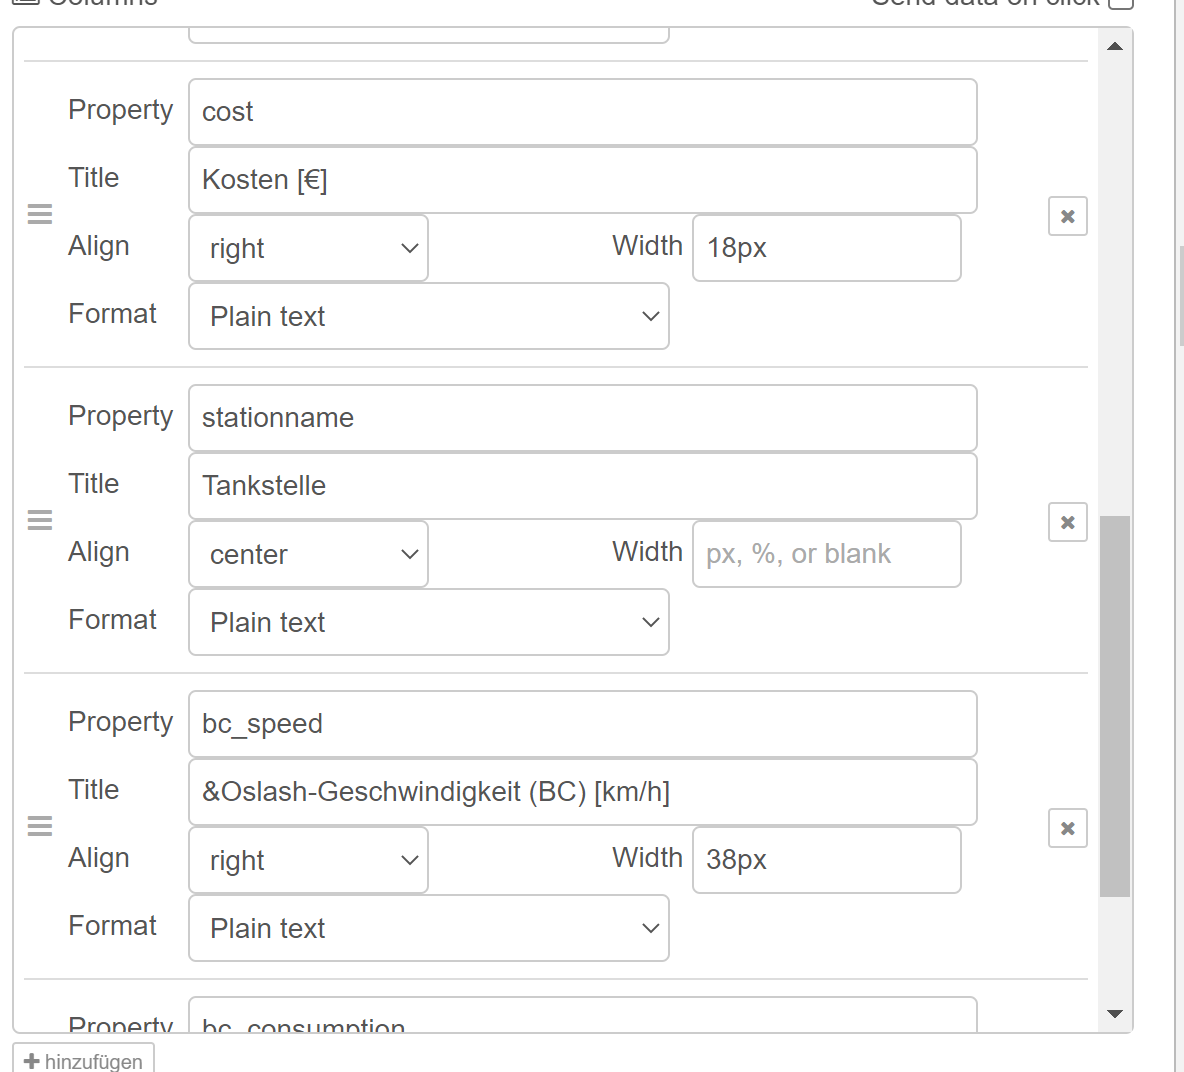Viewport: 1184px width, 1072px height.
Task: Open Align dropdown for cost column
Action: [308, 248]
